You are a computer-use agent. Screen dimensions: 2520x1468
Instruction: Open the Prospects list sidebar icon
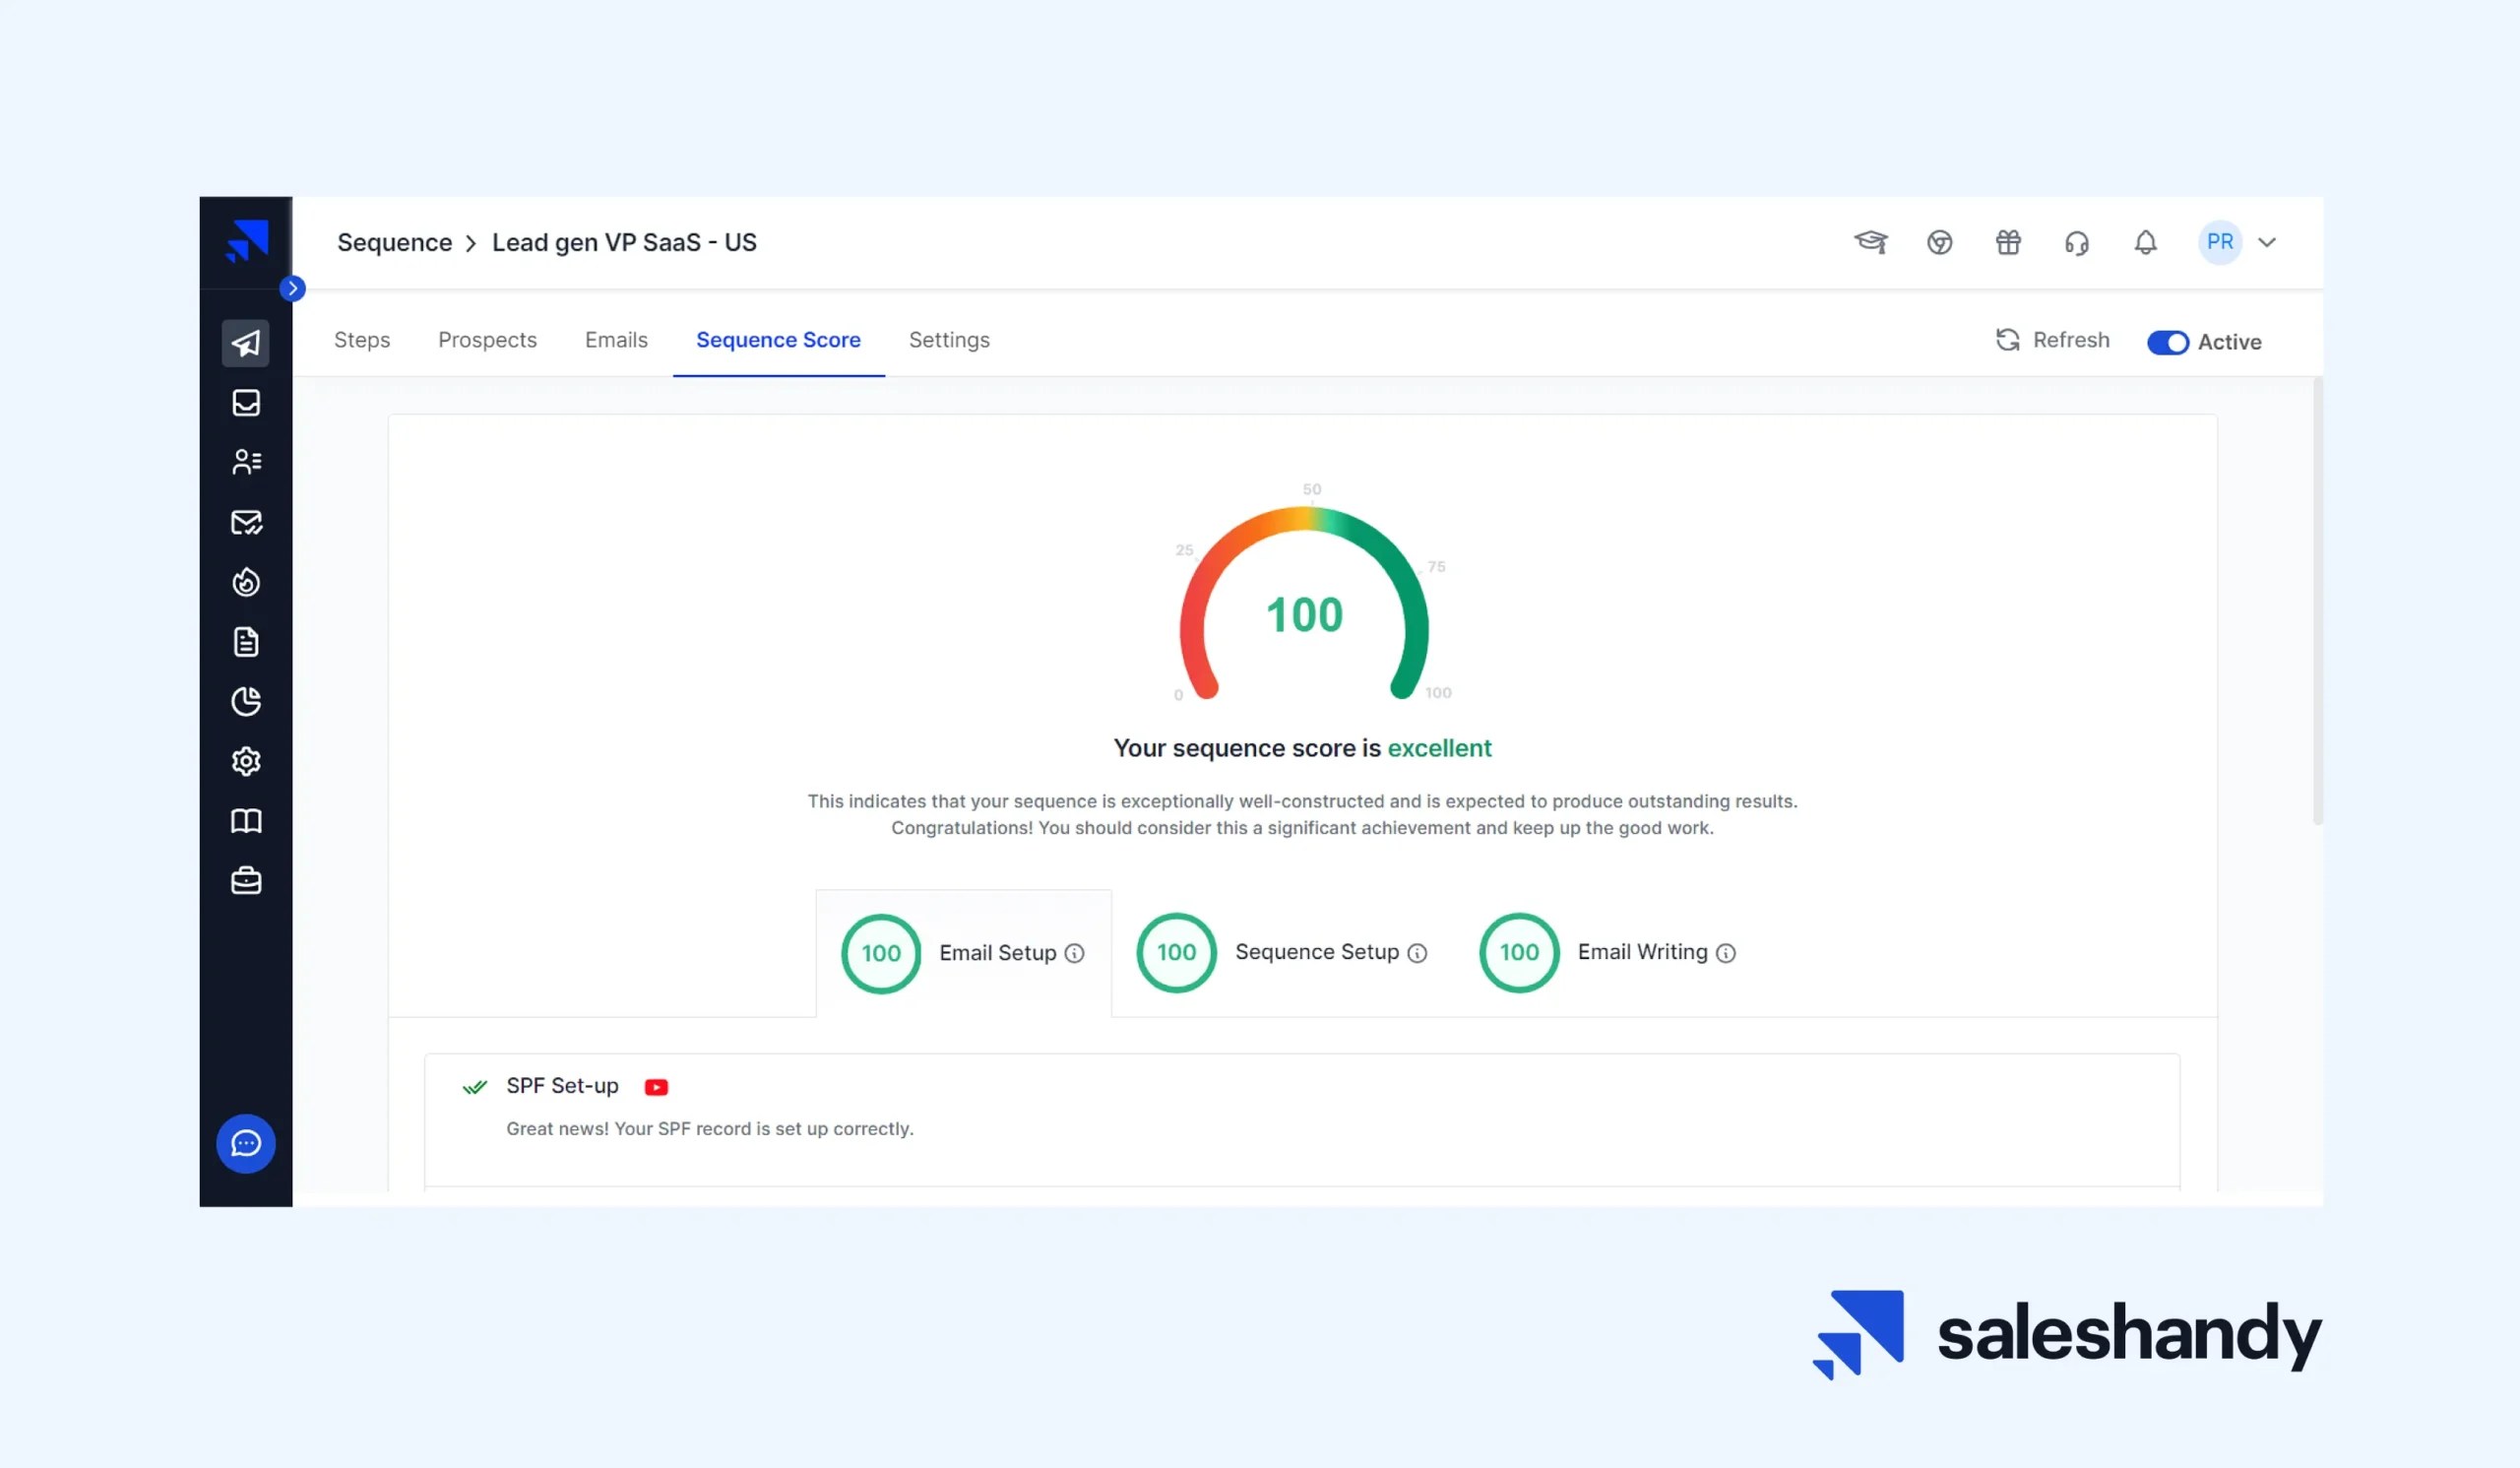tap(245, 462)
